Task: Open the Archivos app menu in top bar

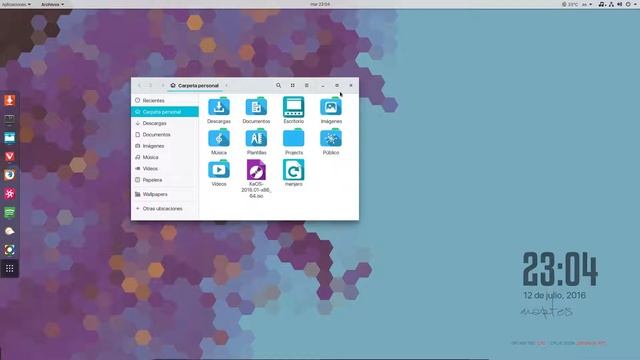Action: click(x=52, y=4)
